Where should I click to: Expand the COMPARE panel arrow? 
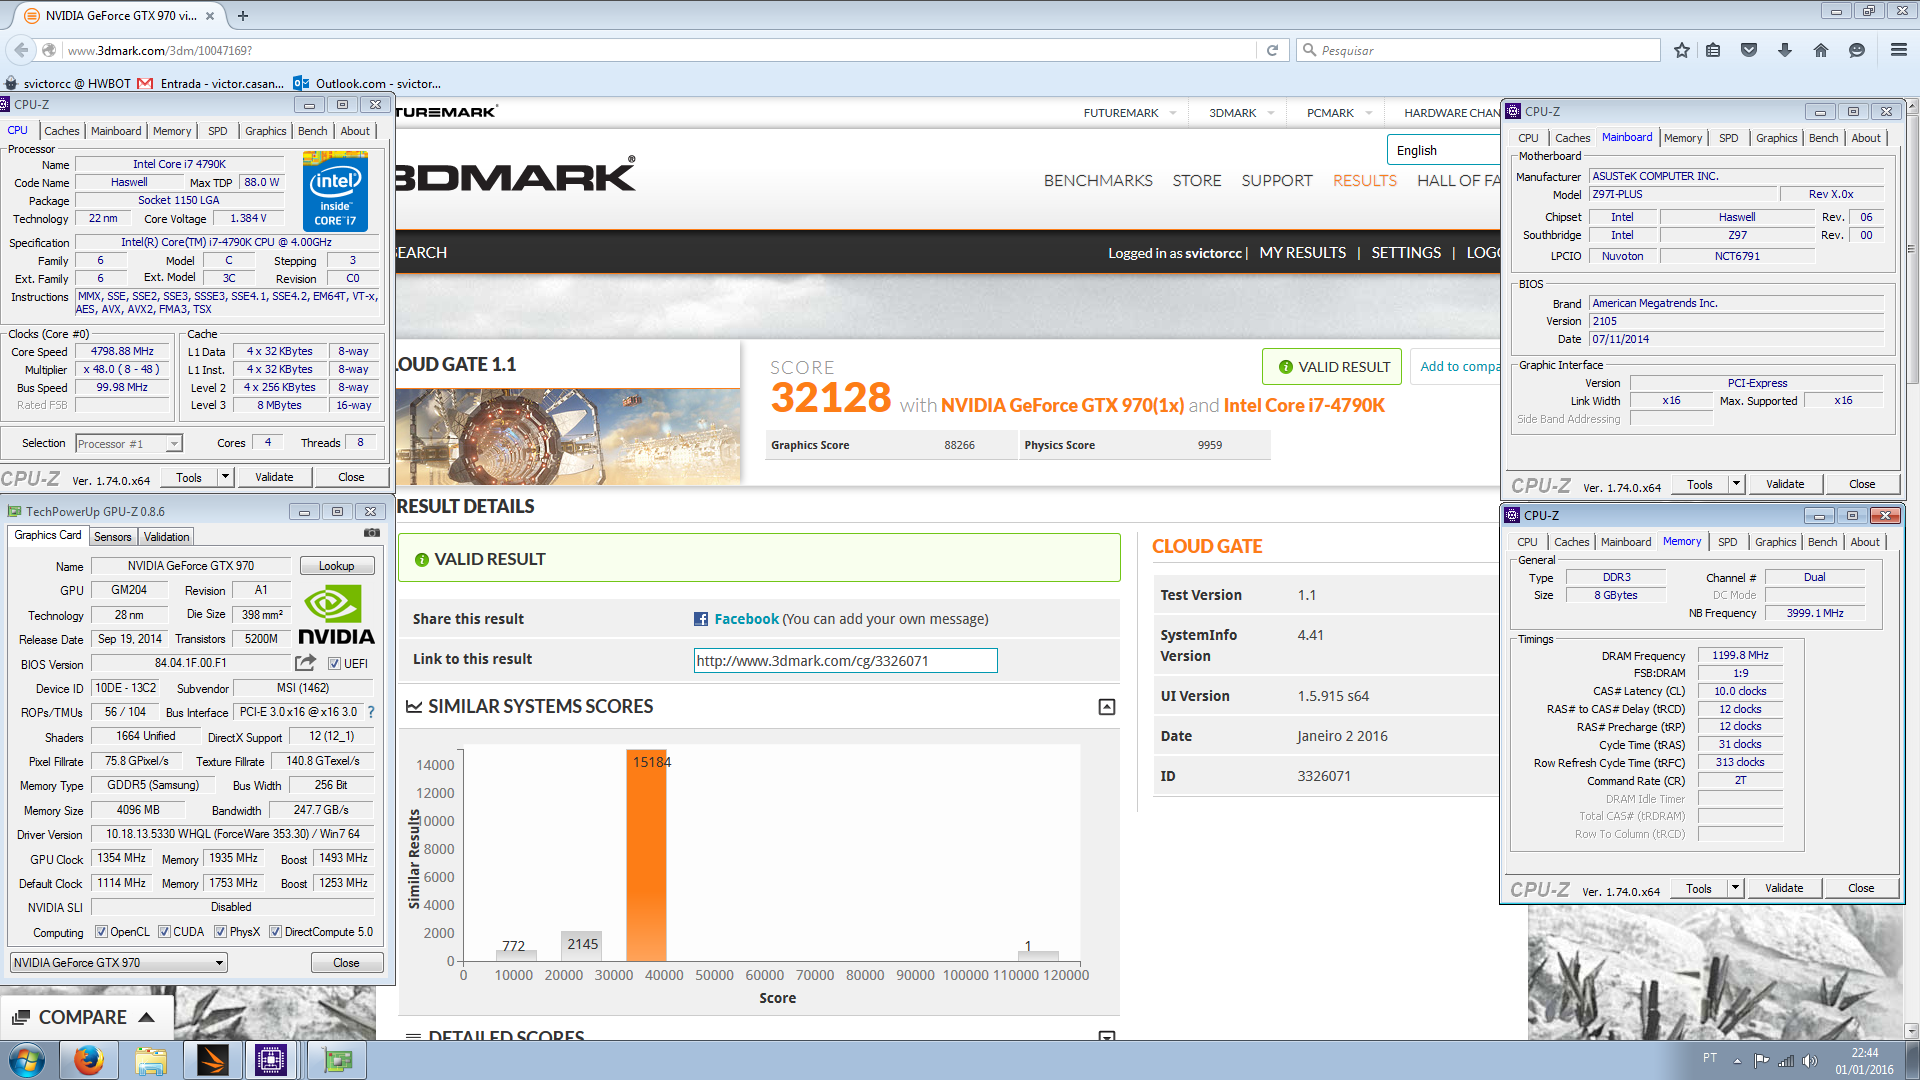pyautogui.click(x=146, y=1017)
